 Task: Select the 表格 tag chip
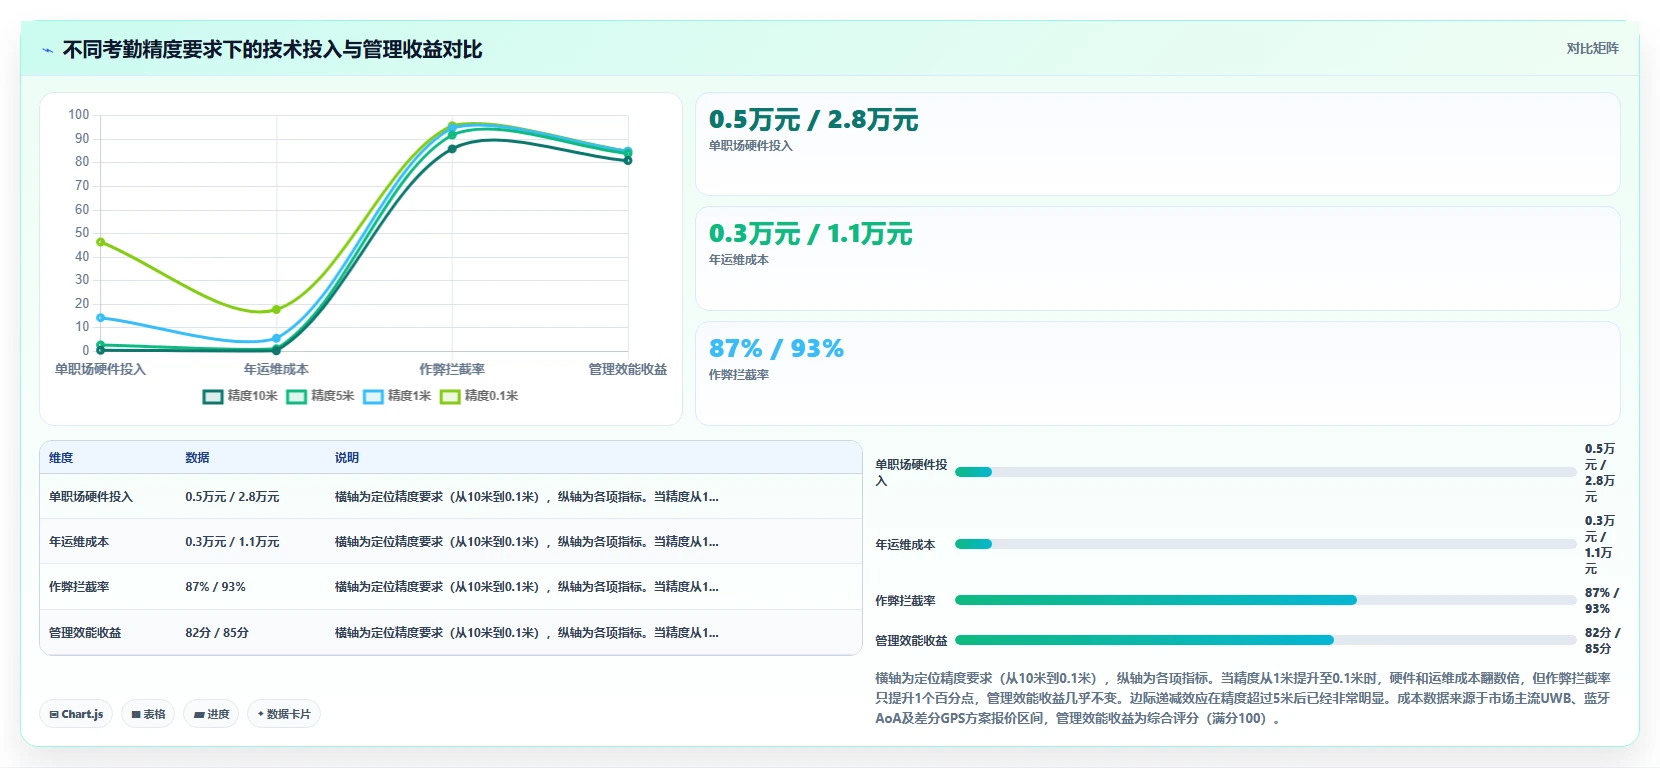click(x=148, y=714)
